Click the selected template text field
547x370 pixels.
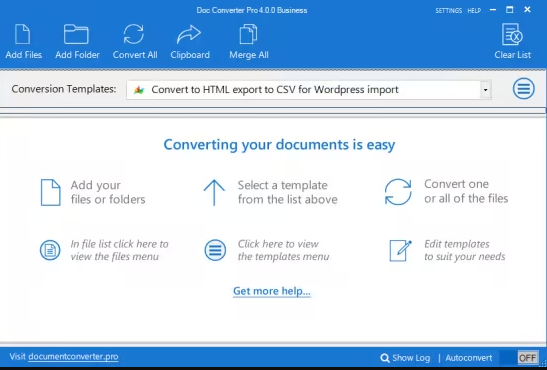point(304,90)
